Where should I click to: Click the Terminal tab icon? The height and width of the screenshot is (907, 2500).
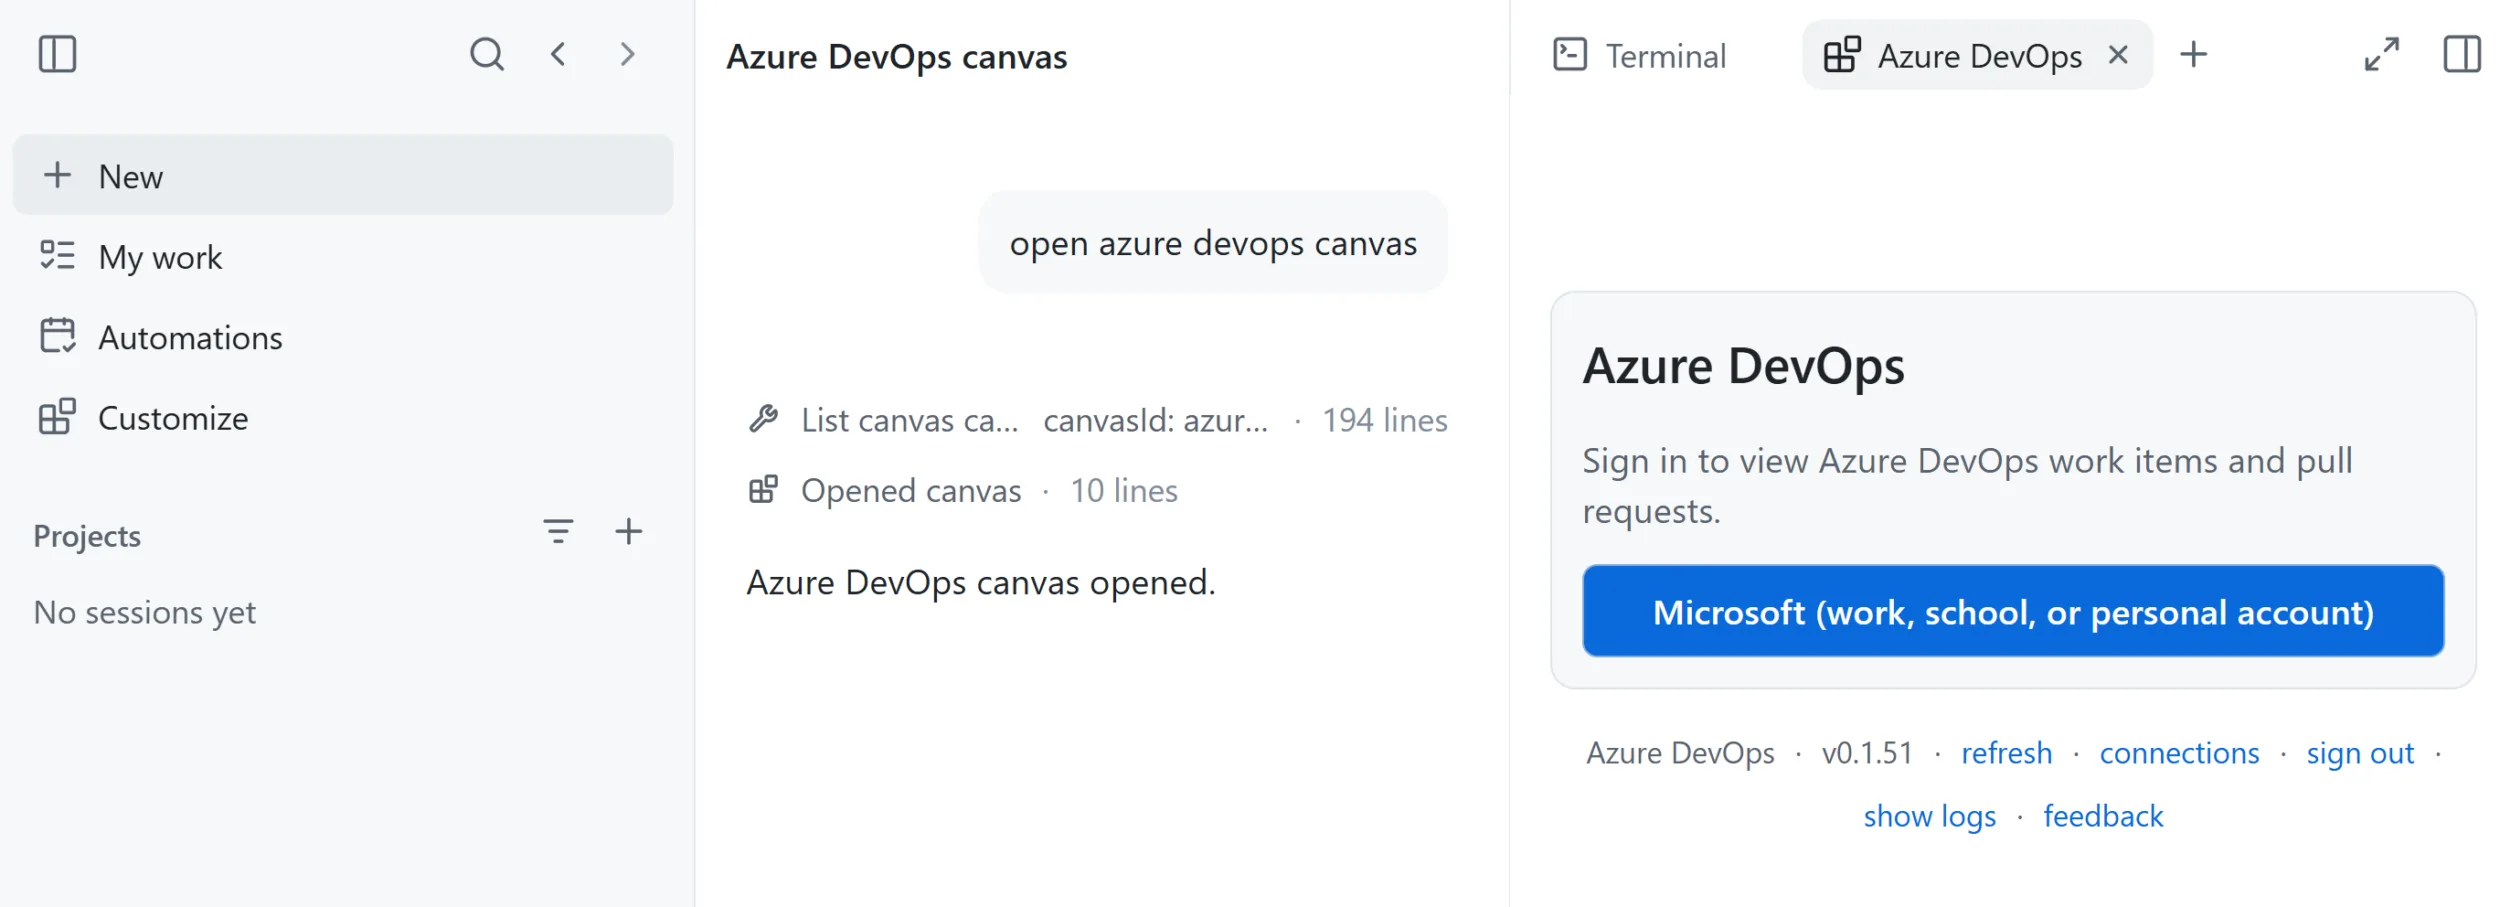point(1570,54)
